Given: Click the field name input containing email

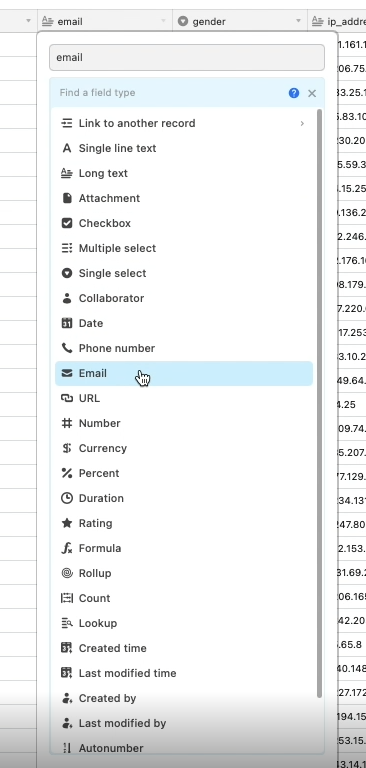Looking at the screenshot, I should 187,57.
